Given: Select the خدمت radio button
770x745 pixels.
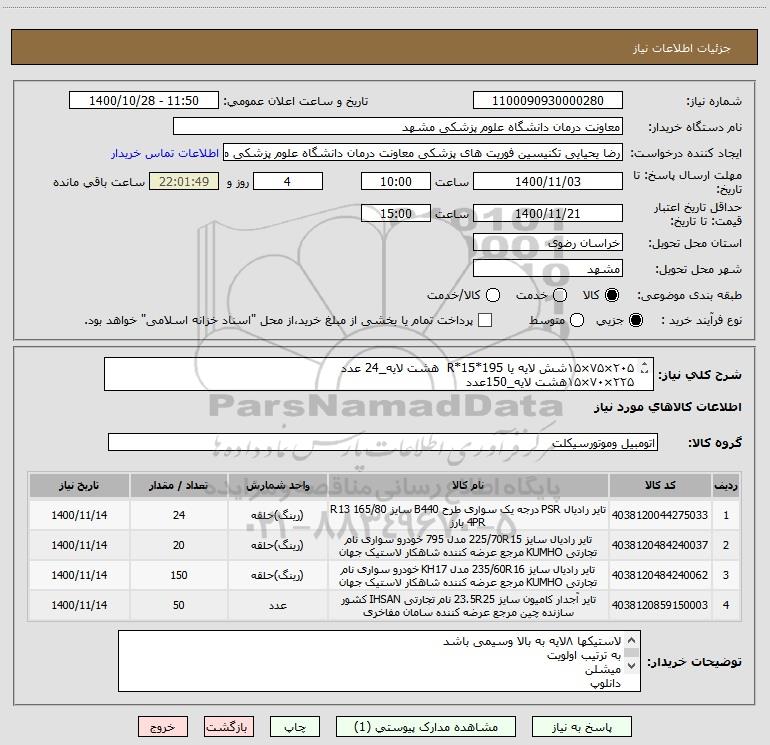Looking at the screenshot, I should 560,295.
